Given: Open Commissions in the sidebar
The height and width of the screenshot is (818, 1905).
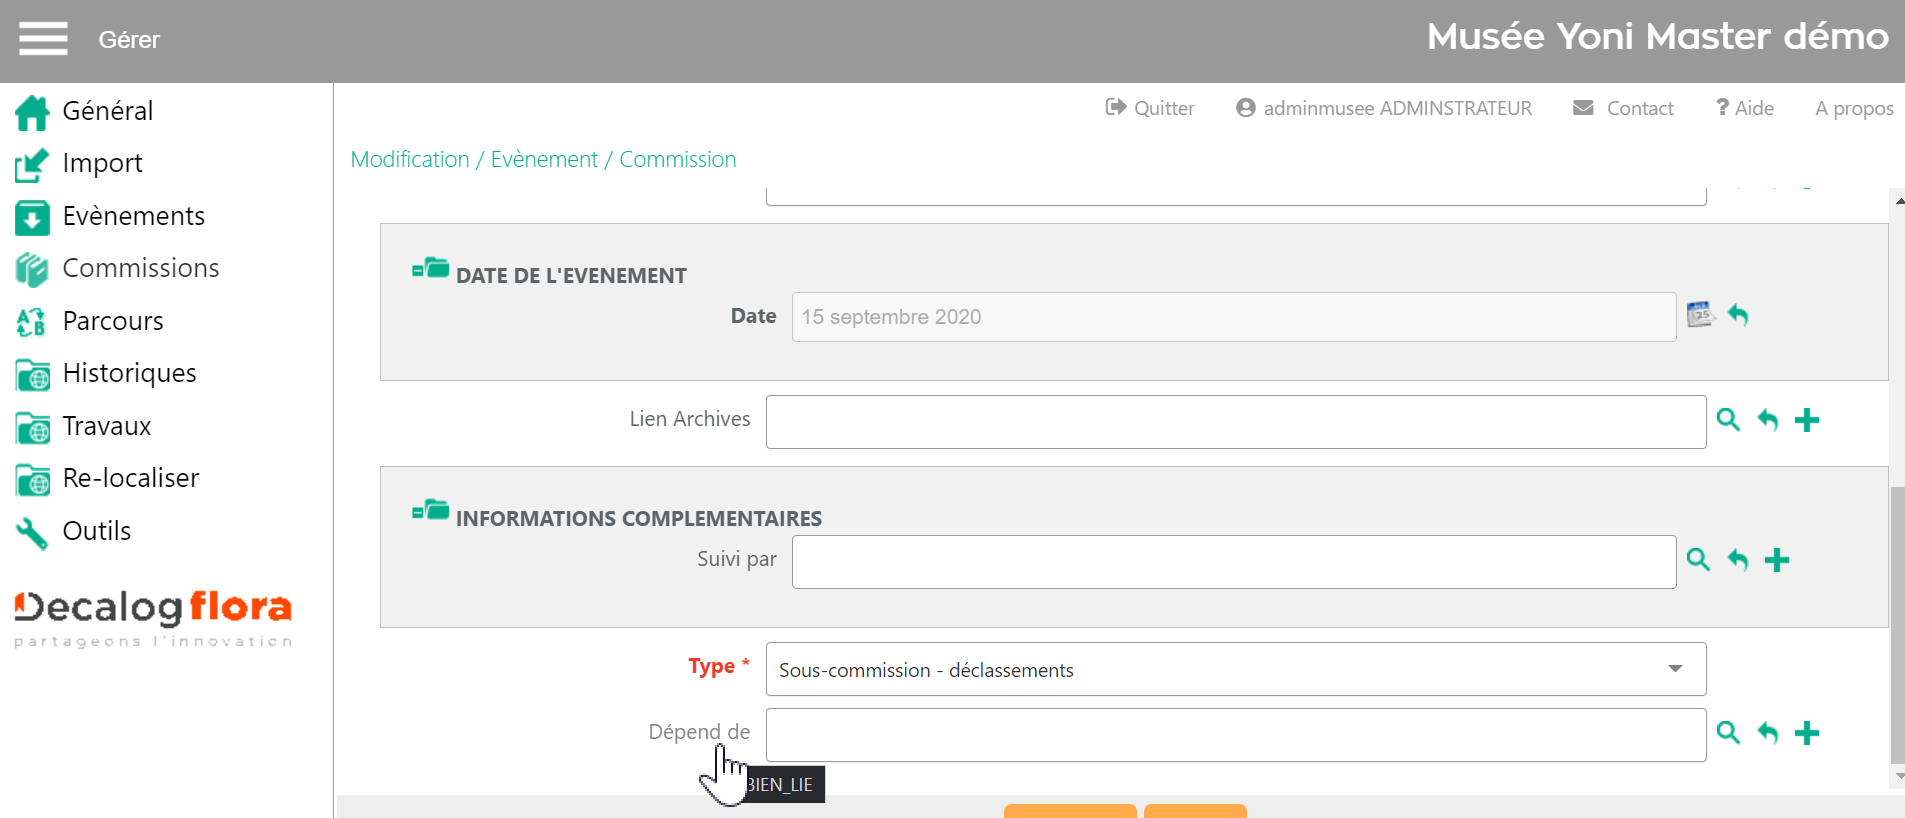Looking at the screenshot, I should [x=140, y=268].
